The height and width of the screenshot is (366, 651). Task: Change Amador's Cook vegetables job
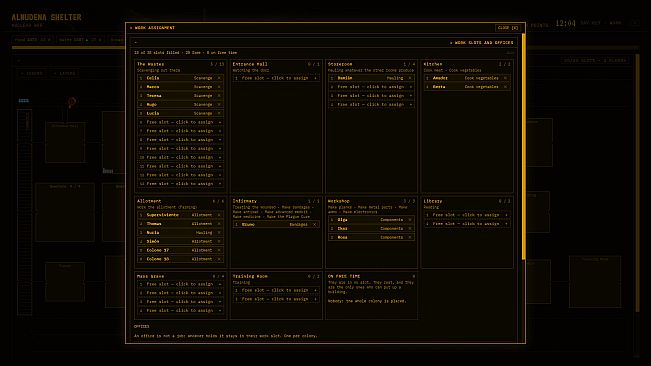pyautogui.click(x=481, y=78)
